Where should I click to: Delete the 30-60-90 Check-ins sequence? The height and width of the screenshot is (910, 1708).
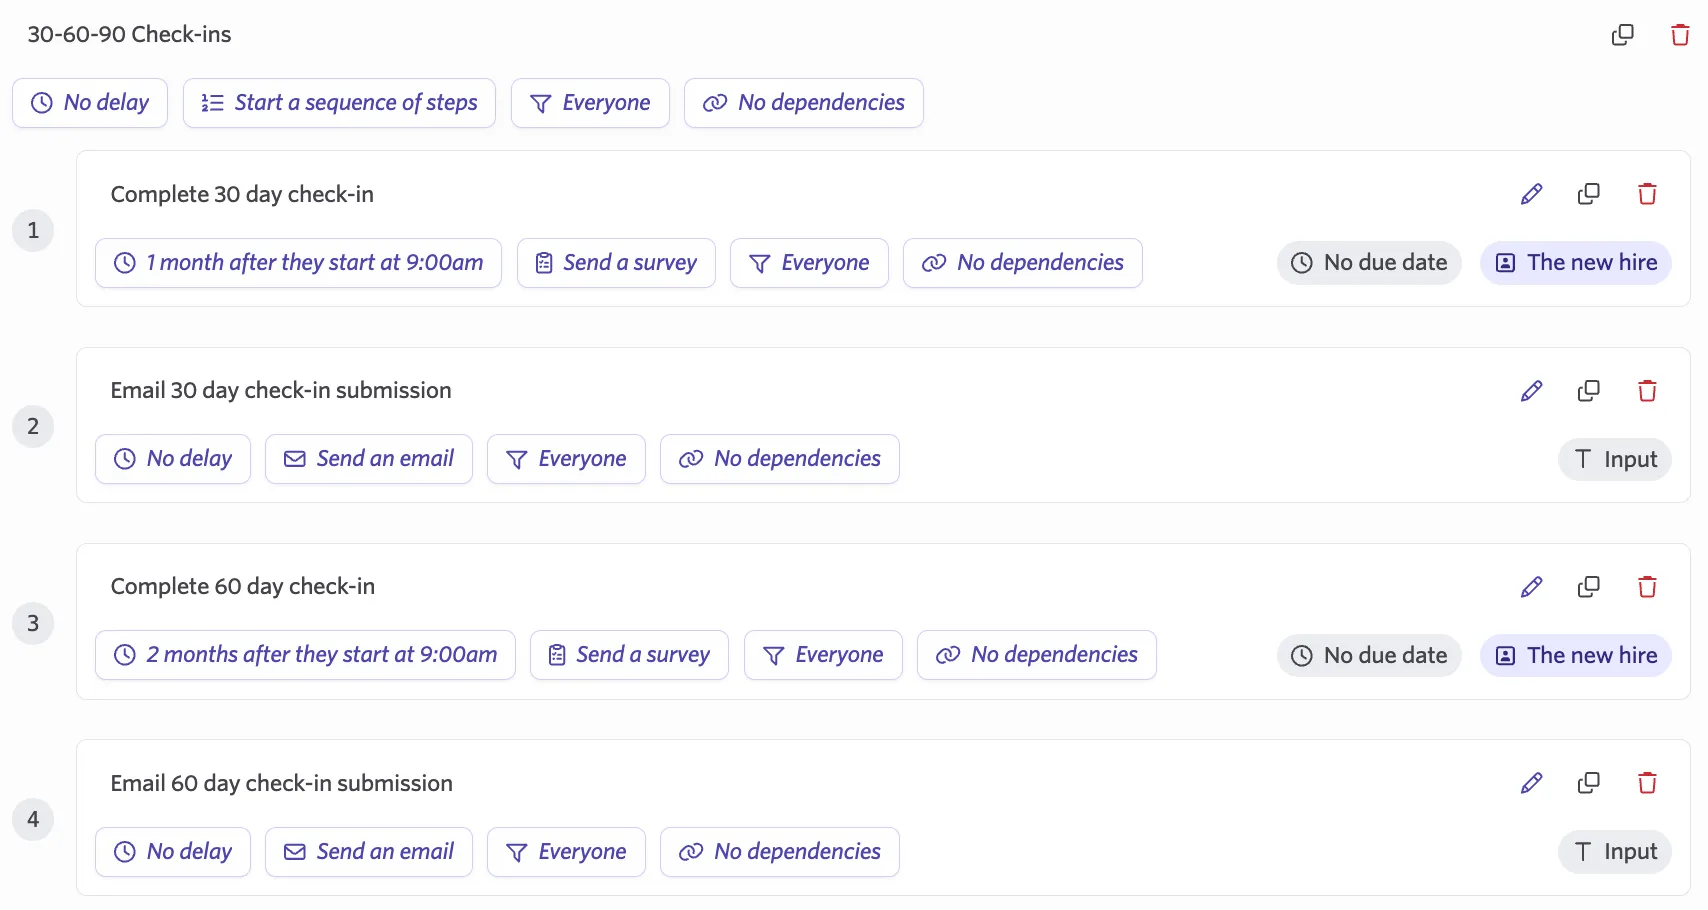click(x=1680, y=35)
